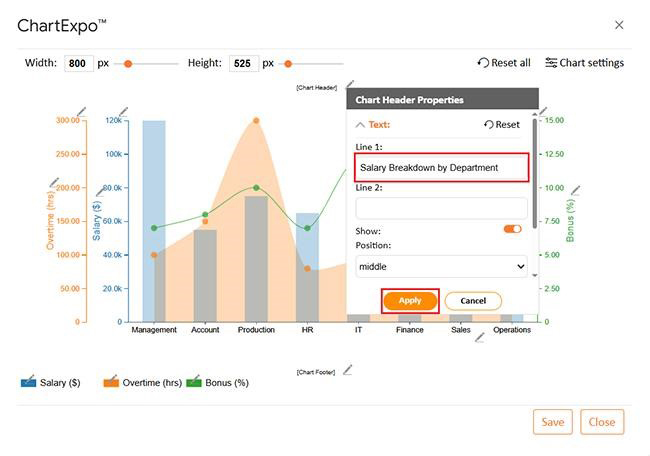Image resolution: width=650 pixels, height=456 pixels.
Task: Click the Overtime (hrs) legend edit icon
Action: [110, 381]
